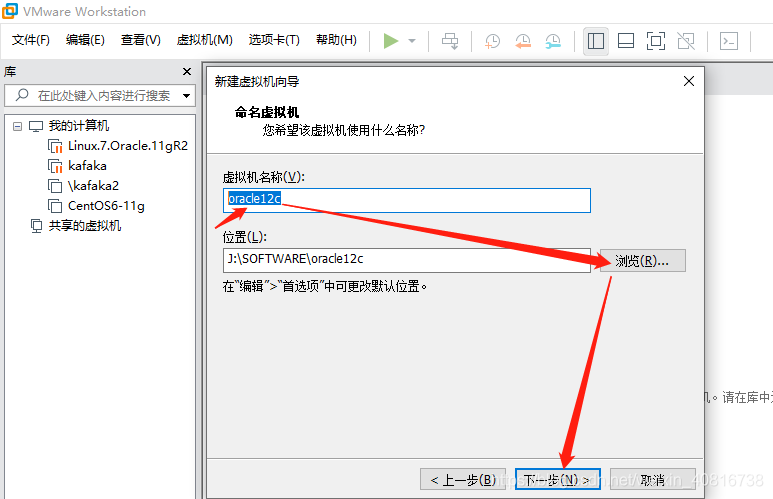Open the 文件(F) menu
Image resolution: width=773 pixels, height=499 pixels.
pyautogui.click(x=31, y=40)
